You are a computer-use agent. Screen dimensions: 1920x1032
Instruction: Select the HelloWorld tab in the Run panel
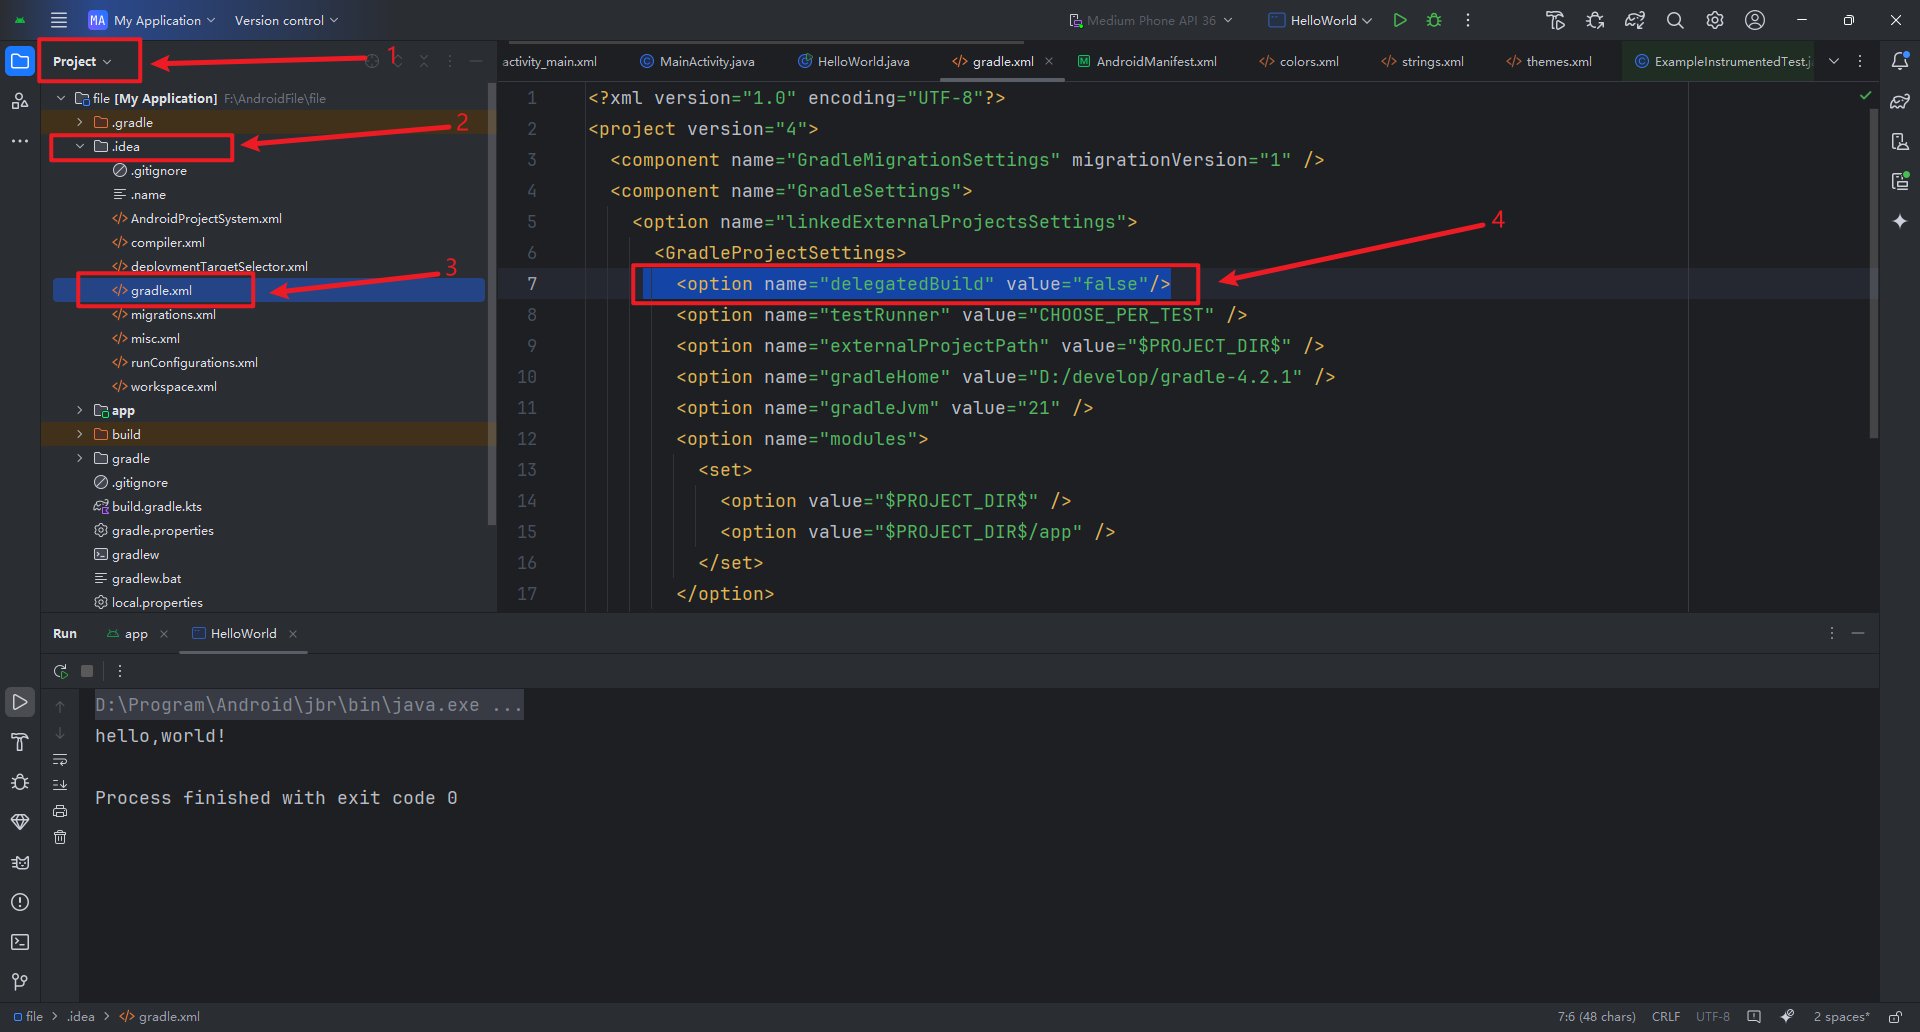click(x=242, y=633)
